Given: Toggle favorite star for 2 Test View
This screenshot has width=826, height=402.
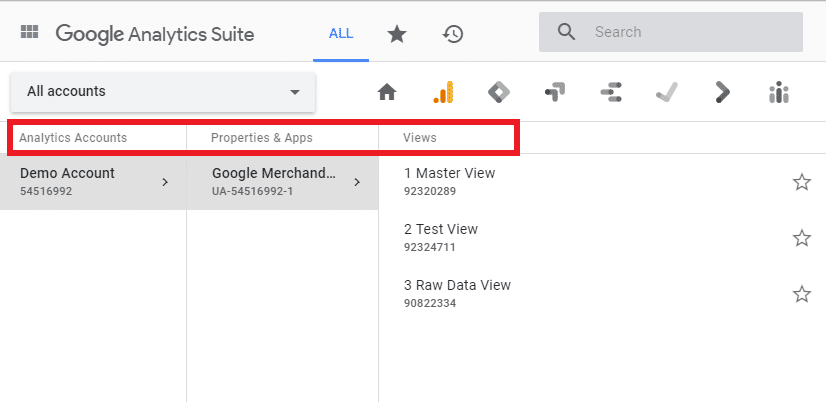Looking at the screenshot, I should click(x=801, y=238).
